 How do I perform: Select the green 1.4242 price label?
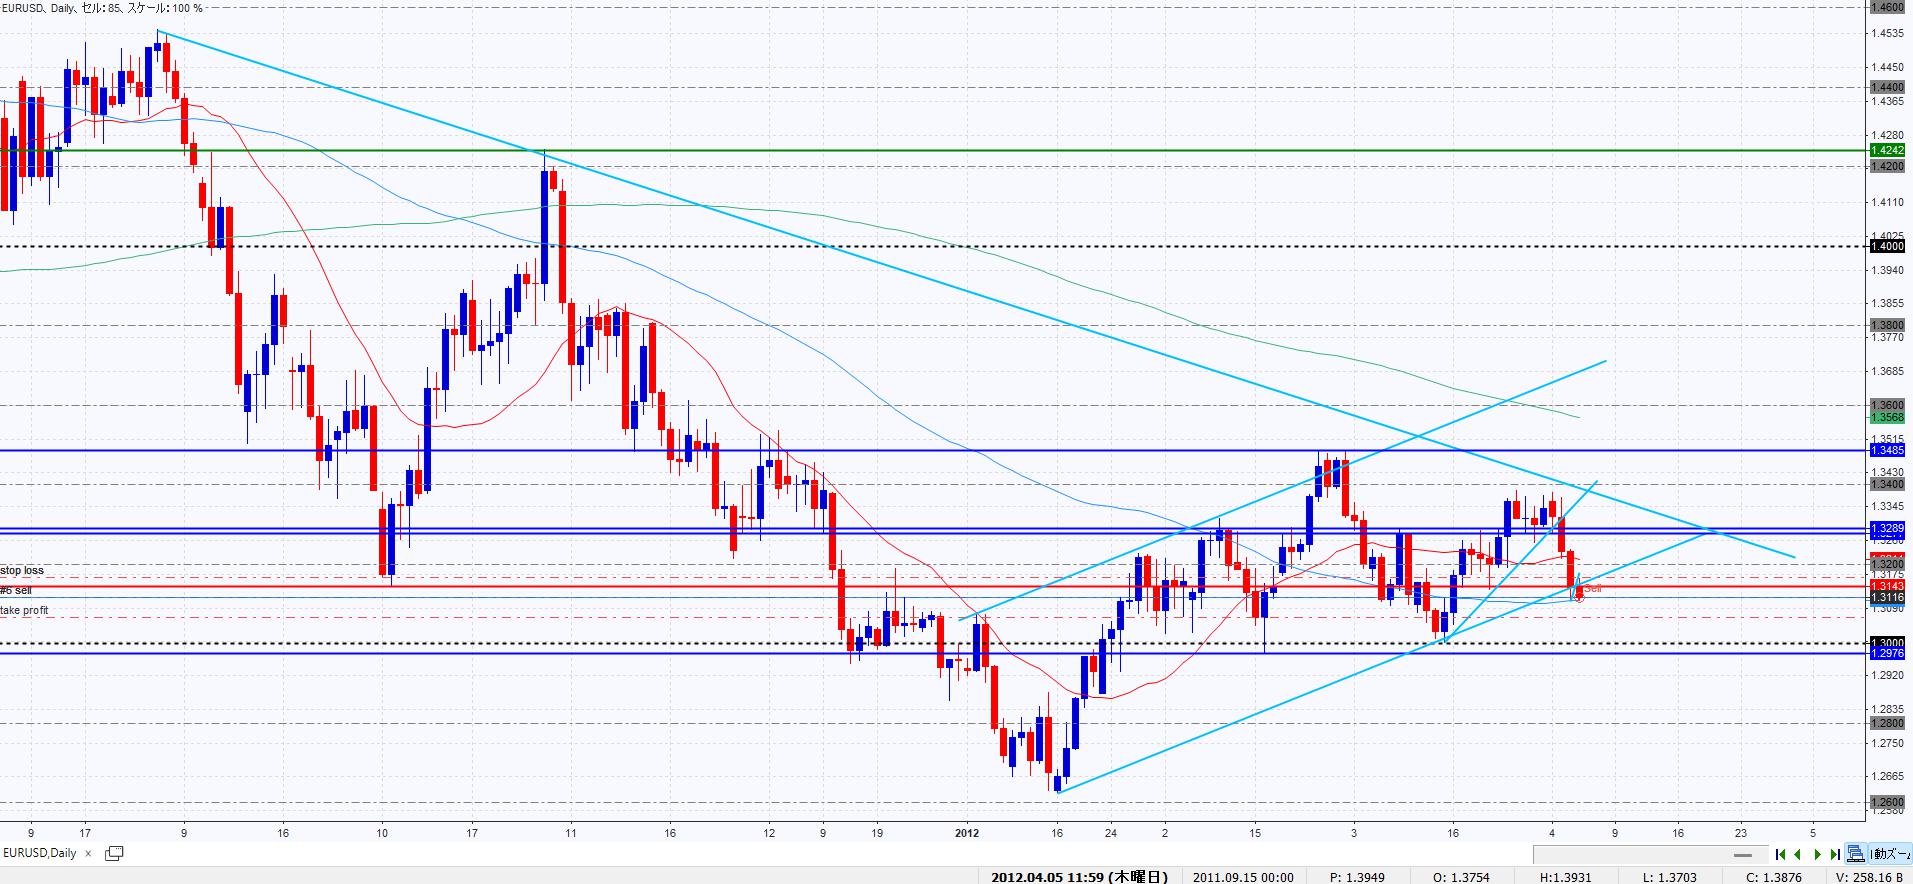click(1886, 151)
